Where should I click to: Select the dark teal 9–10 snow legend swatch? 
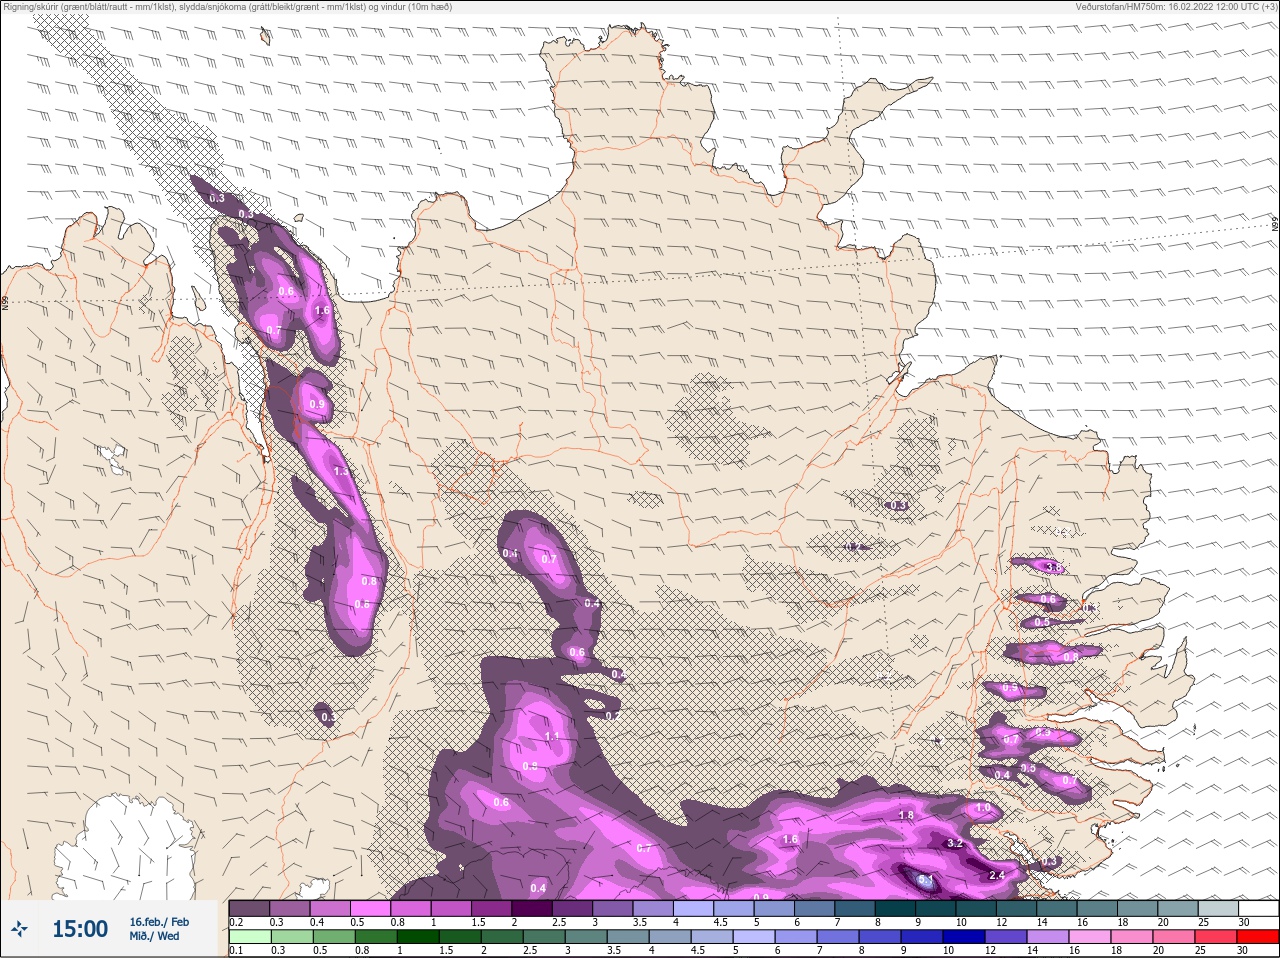tap(938, 908)
